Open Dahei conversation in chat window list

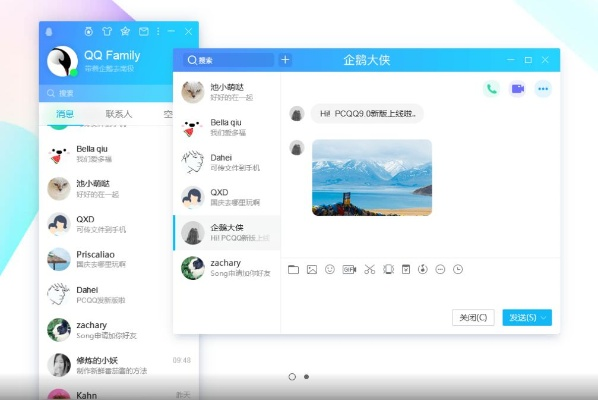(x=227, y=162)
